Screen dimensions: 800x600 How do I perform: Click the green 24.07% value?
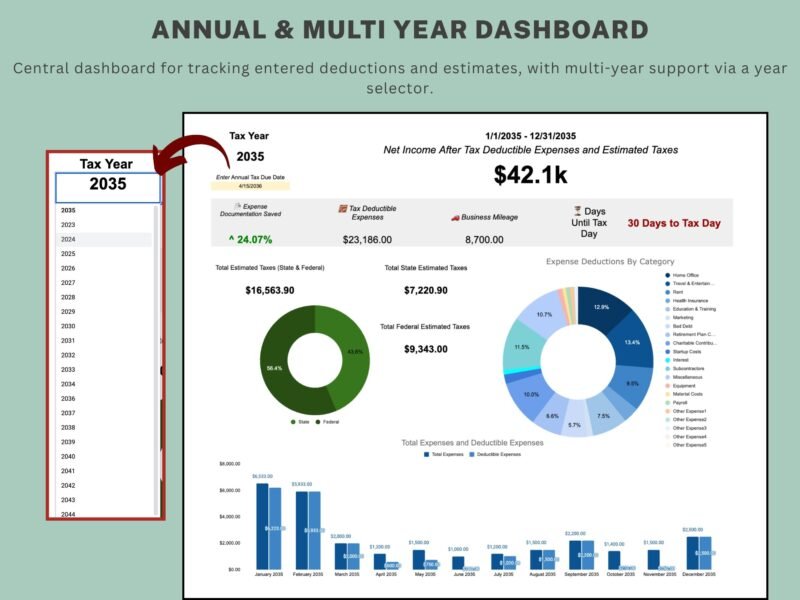click(250, 239)
